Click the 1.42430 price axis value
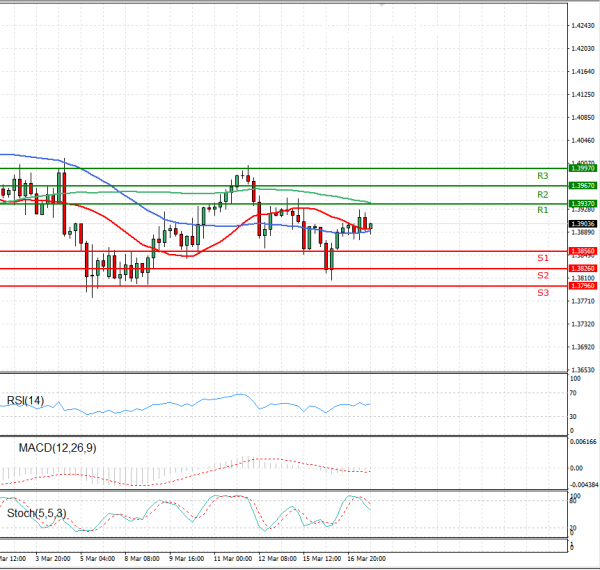Image resolution: width=600 pixels, height=570 pixels. click(x=583, y=26)
